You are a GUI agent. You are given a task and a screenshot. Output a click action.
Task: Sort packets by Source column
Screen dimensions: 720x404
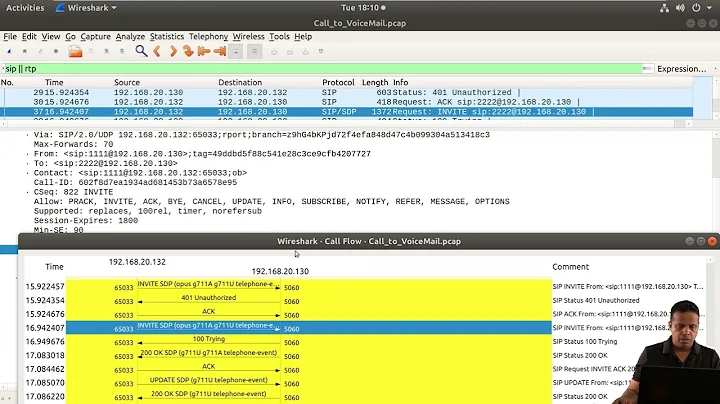coord(127,83)
